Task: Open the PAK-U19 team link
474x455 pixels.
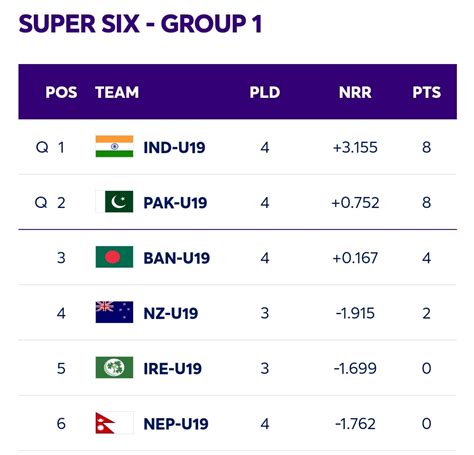Action: click(x=175, y=203)
